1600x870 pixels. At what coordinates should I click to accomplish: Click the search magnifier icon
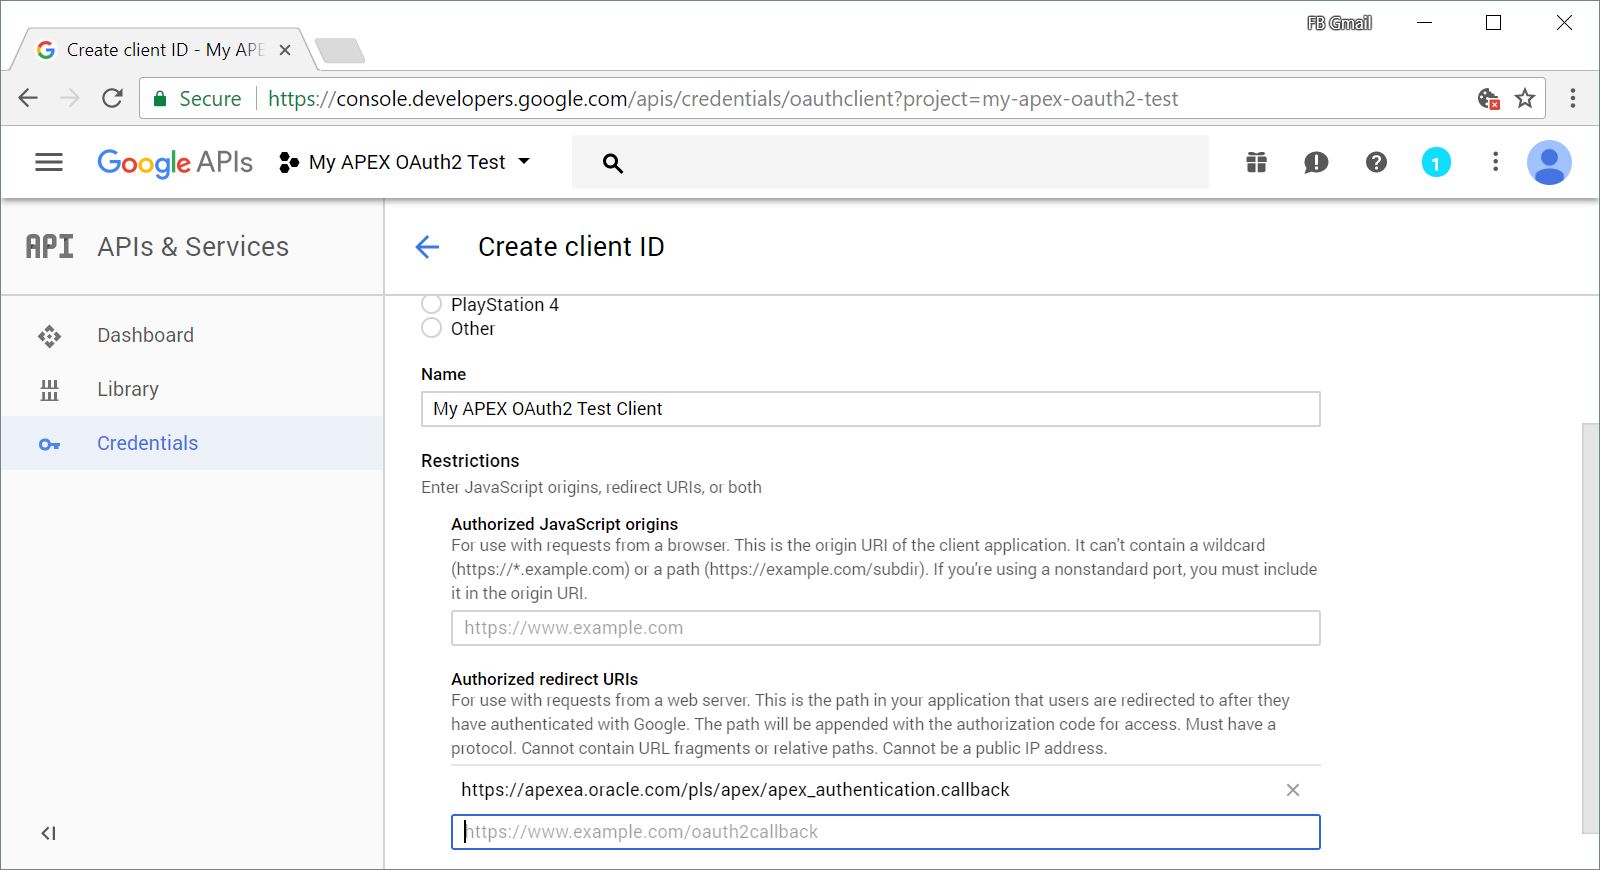coord(613,163)
